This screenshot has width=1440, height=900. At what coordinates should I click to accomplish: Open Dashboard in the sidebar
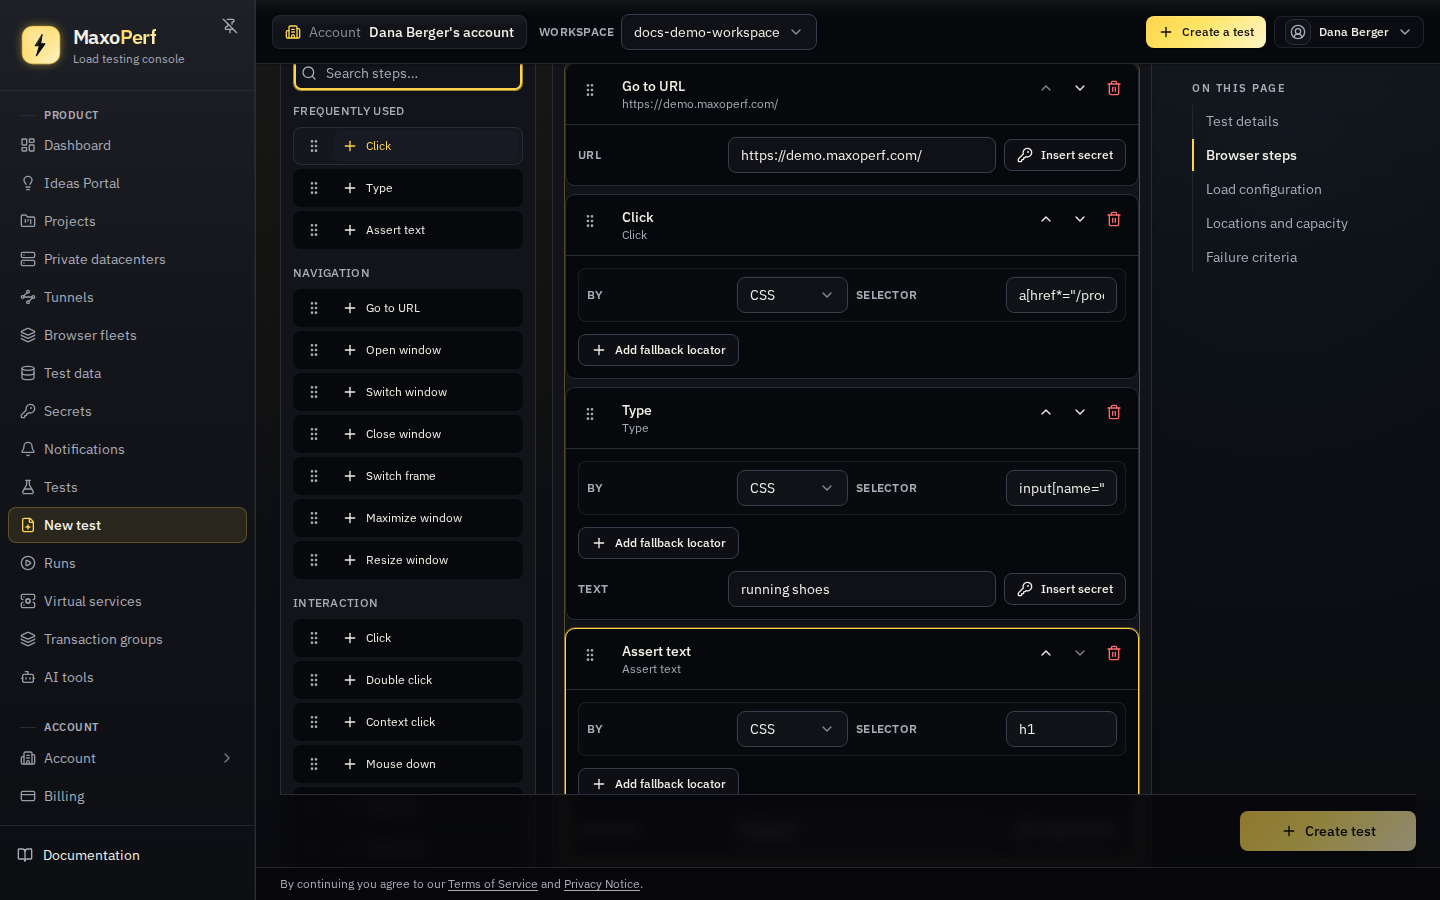(x=127, y=145)
